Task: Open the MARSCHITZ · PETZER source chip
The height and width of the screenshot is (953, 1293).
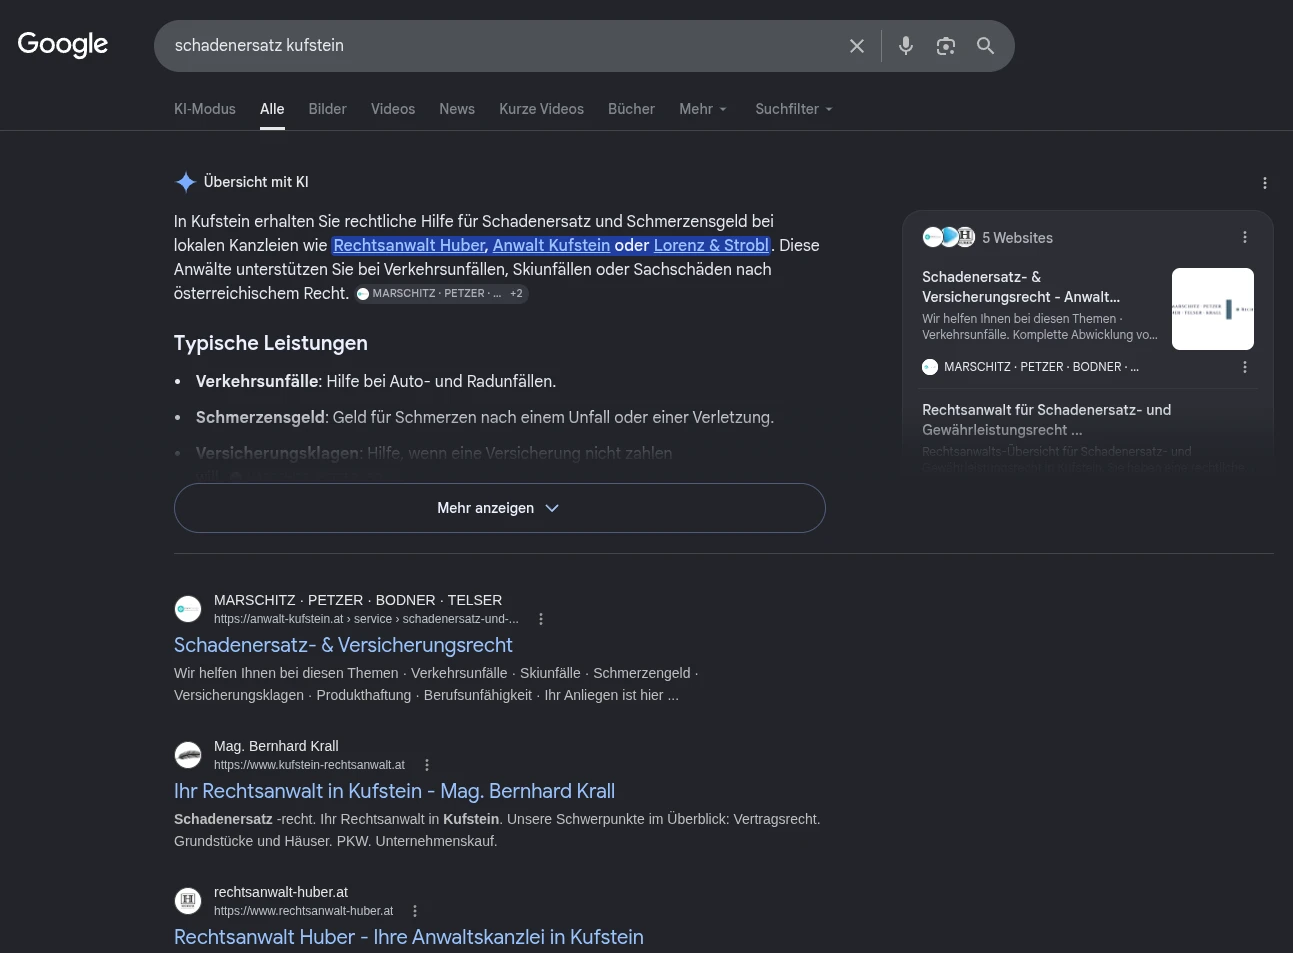Action: coord(441,293)
